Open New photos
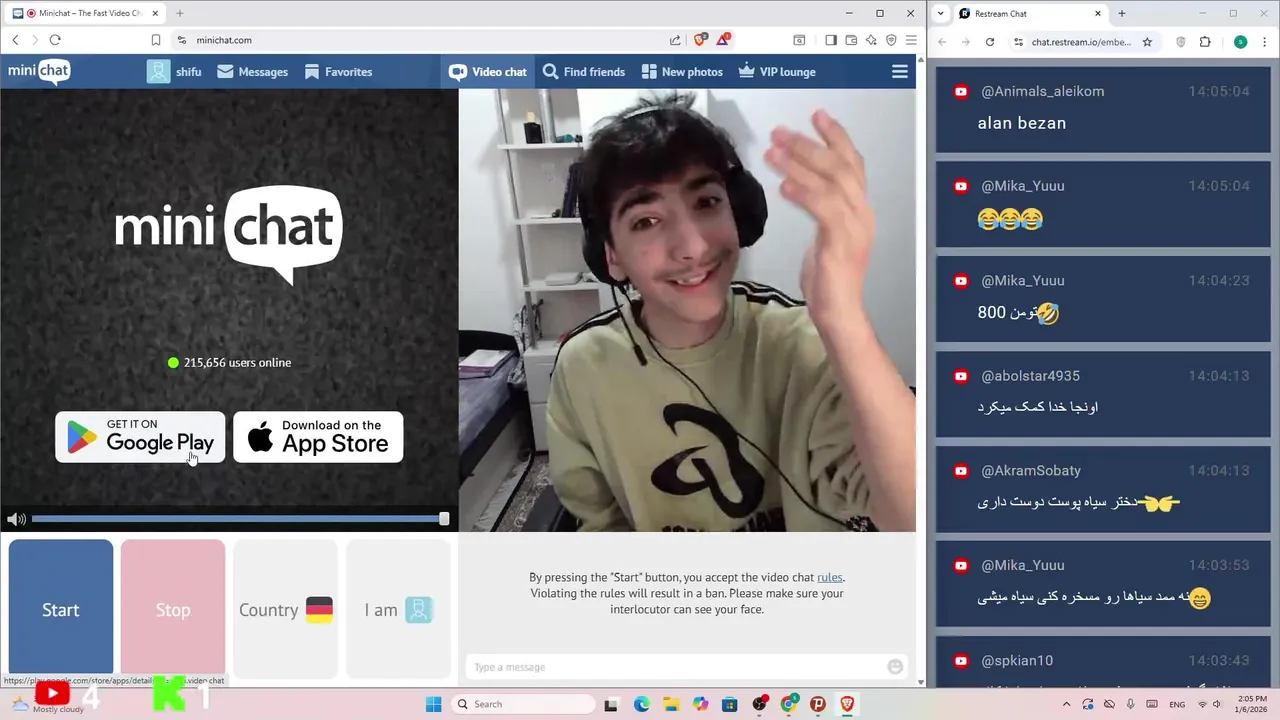Viewport: 1280px width, 720px height. (682, 72)
